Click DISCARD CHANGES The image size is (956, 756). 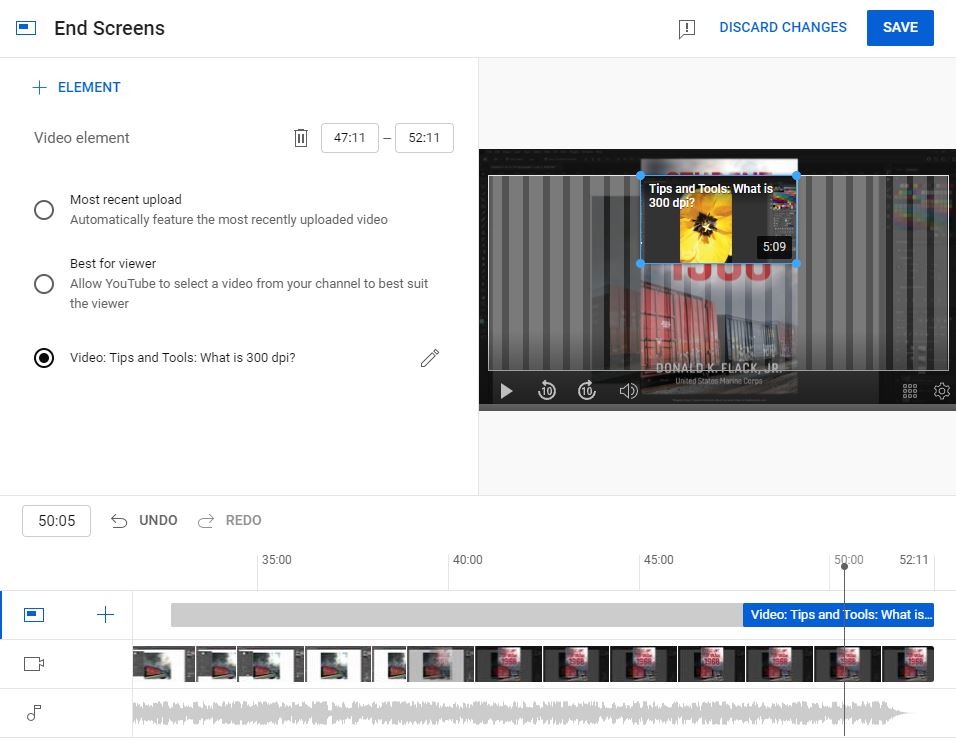(783, 27)
